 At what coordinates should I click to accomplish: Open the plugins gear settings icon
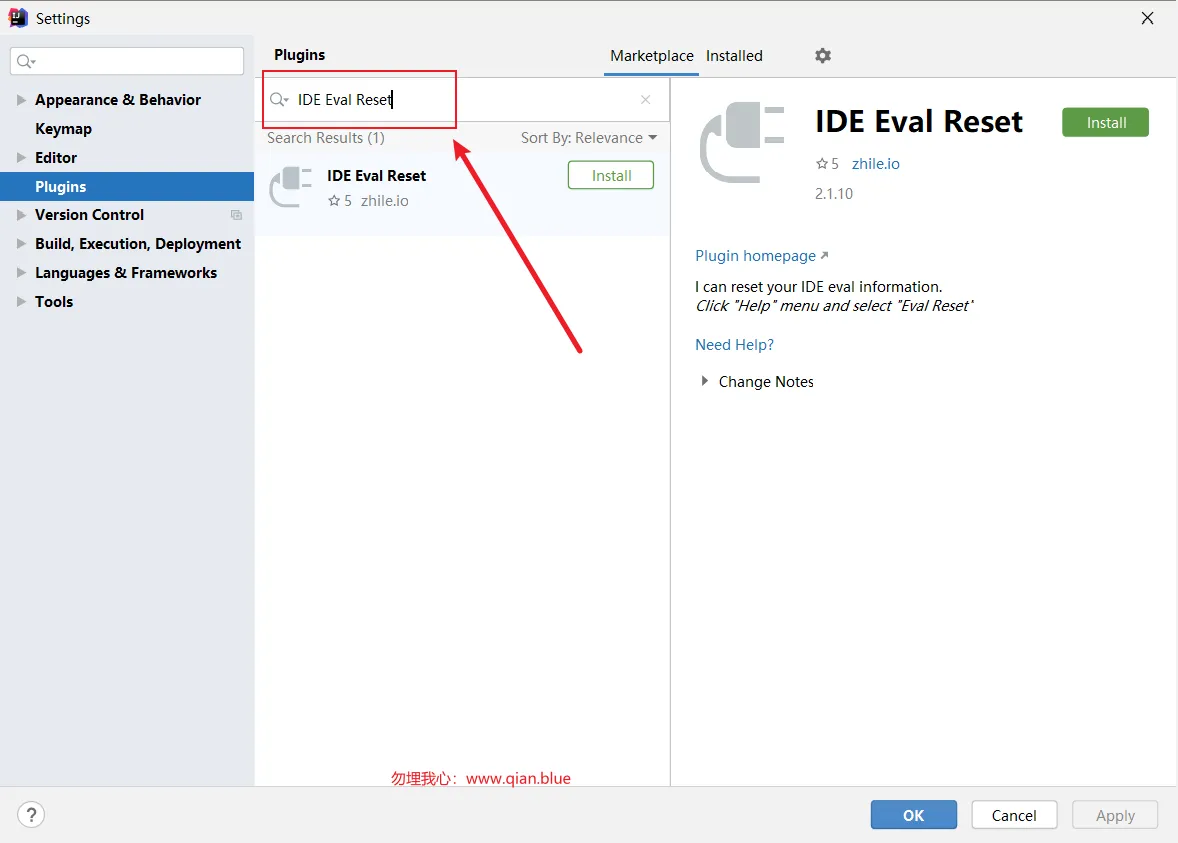point(823,56)
